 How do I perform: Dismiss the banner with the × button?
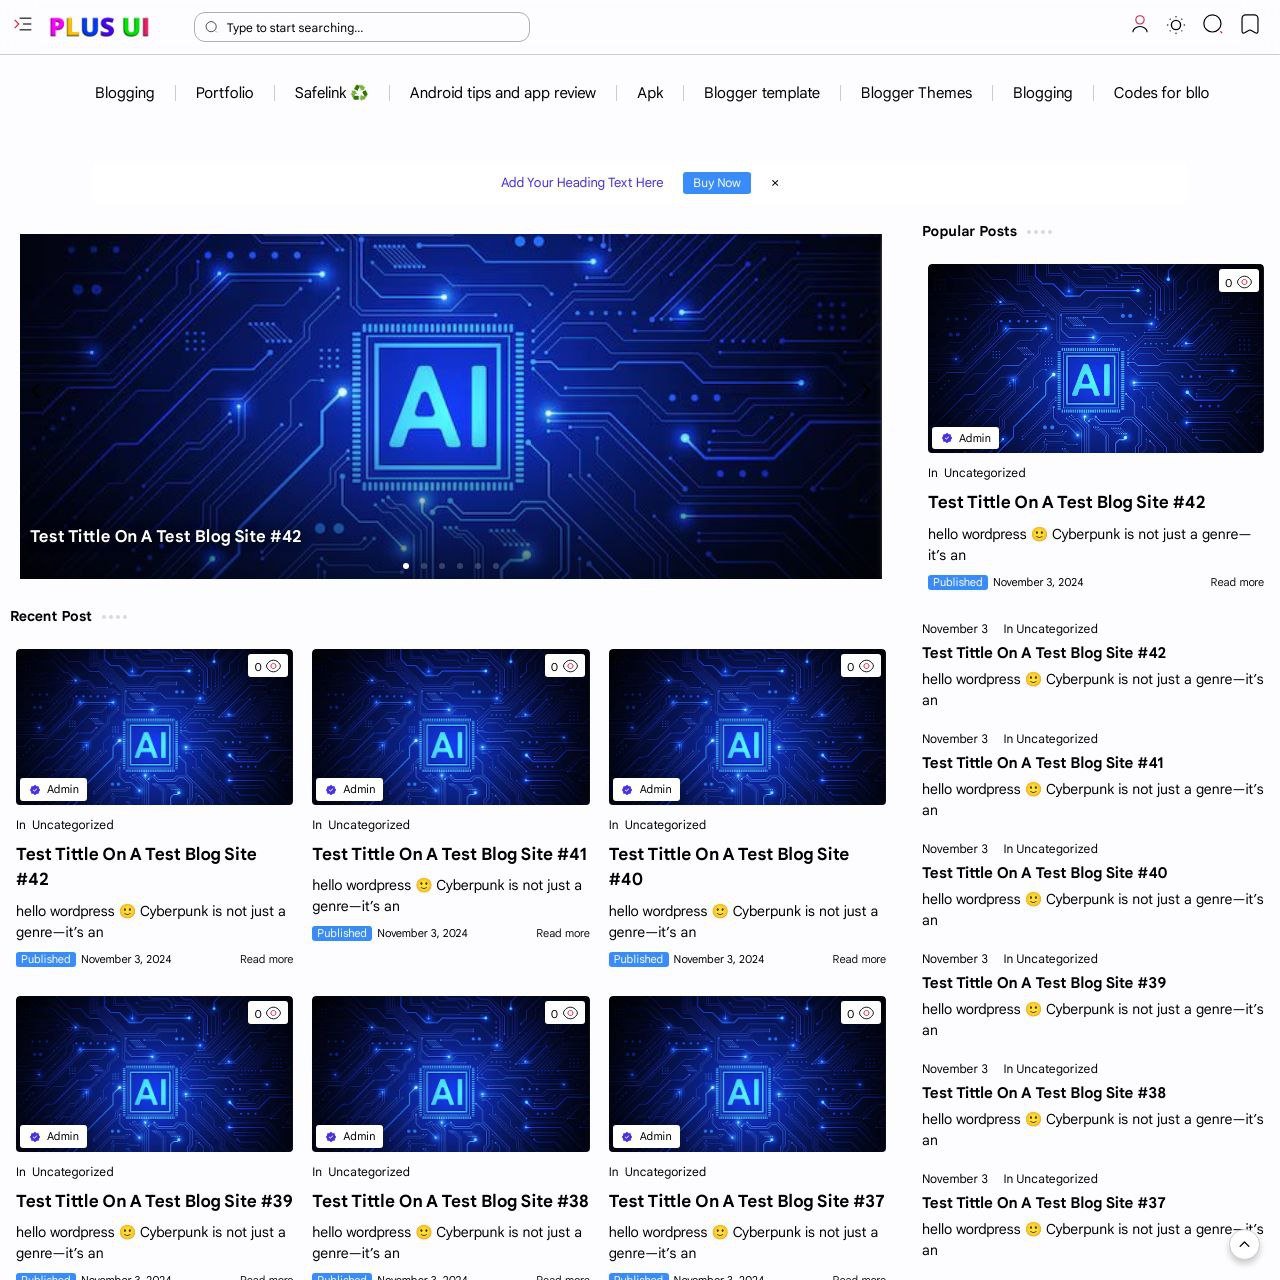click(x=775, y=183)
